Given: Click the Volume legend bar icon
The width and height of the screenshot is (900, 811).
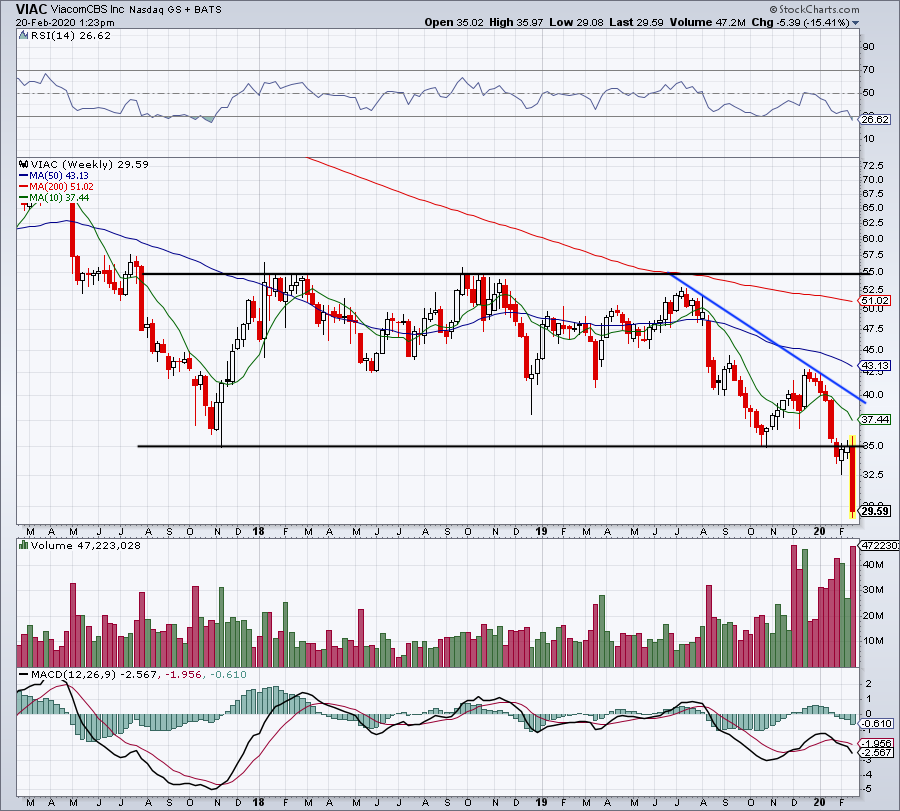Looking at the screenshot, I should point(24,545).
